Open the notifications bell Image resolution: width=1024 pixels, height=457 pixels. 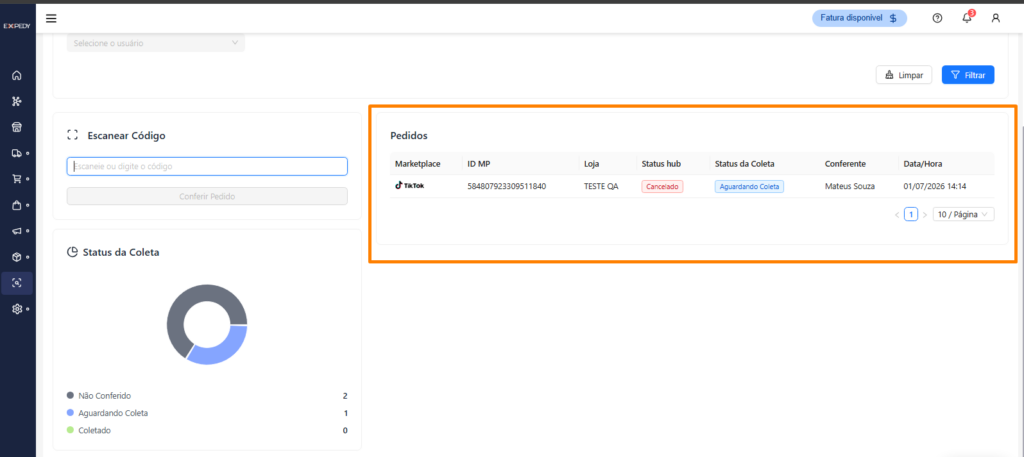click(967, 18)
